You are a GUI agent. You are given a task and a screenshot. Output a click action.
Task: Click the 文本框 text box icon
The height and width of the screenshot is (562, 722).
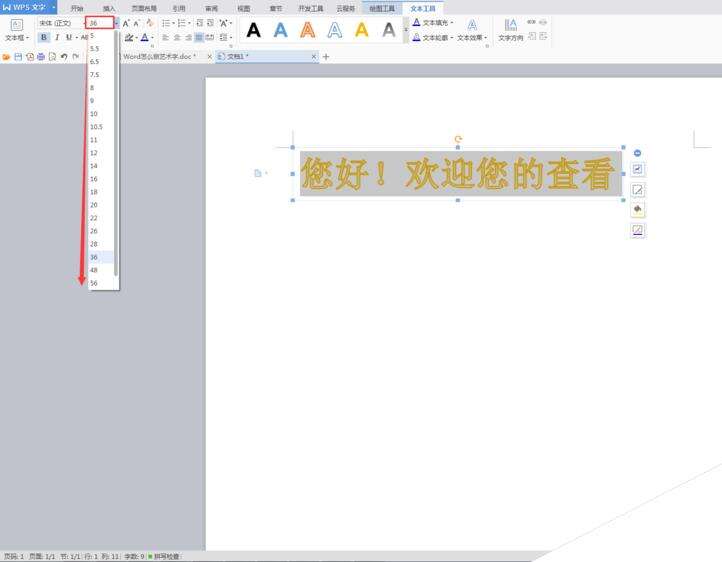pos(17,25)
